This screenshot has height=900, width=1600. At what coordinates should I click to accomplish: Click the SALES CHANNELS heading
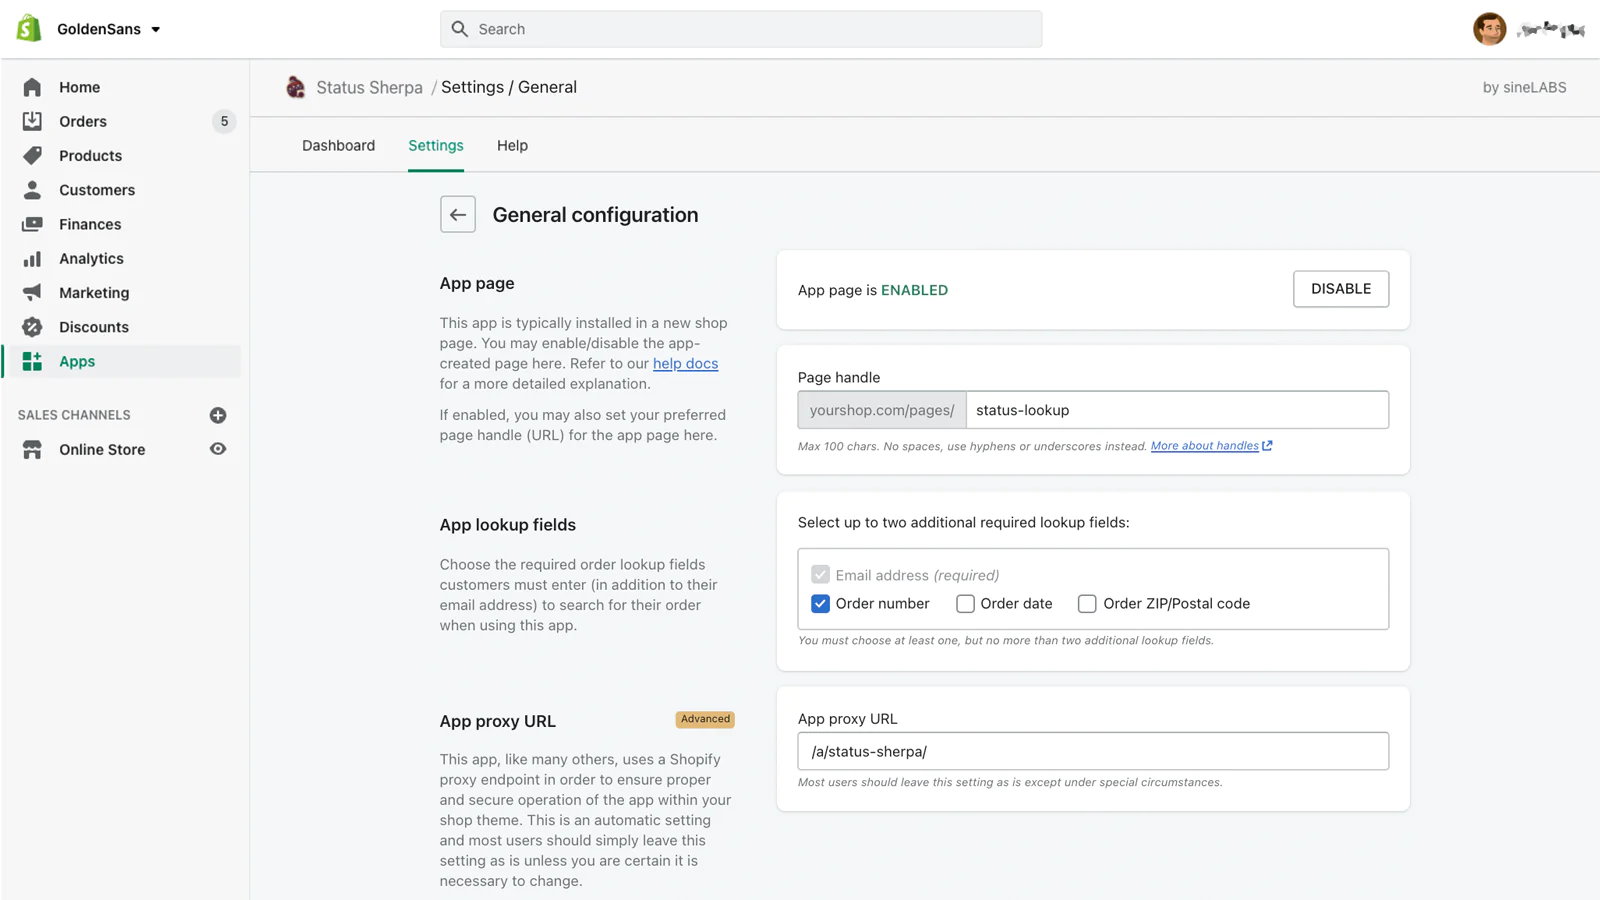pyautogui.click(x=74, y=415)
